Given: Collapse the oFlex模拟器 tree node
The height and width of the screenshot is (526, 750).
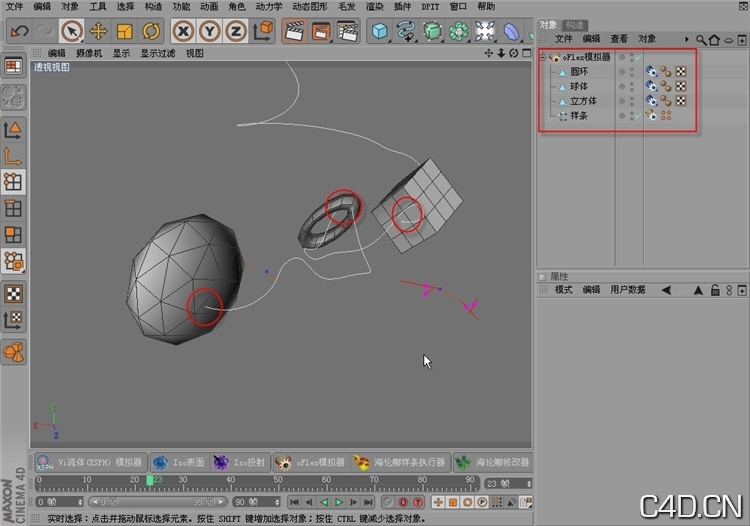Looking at the screenshot, I should pos(543,58).
